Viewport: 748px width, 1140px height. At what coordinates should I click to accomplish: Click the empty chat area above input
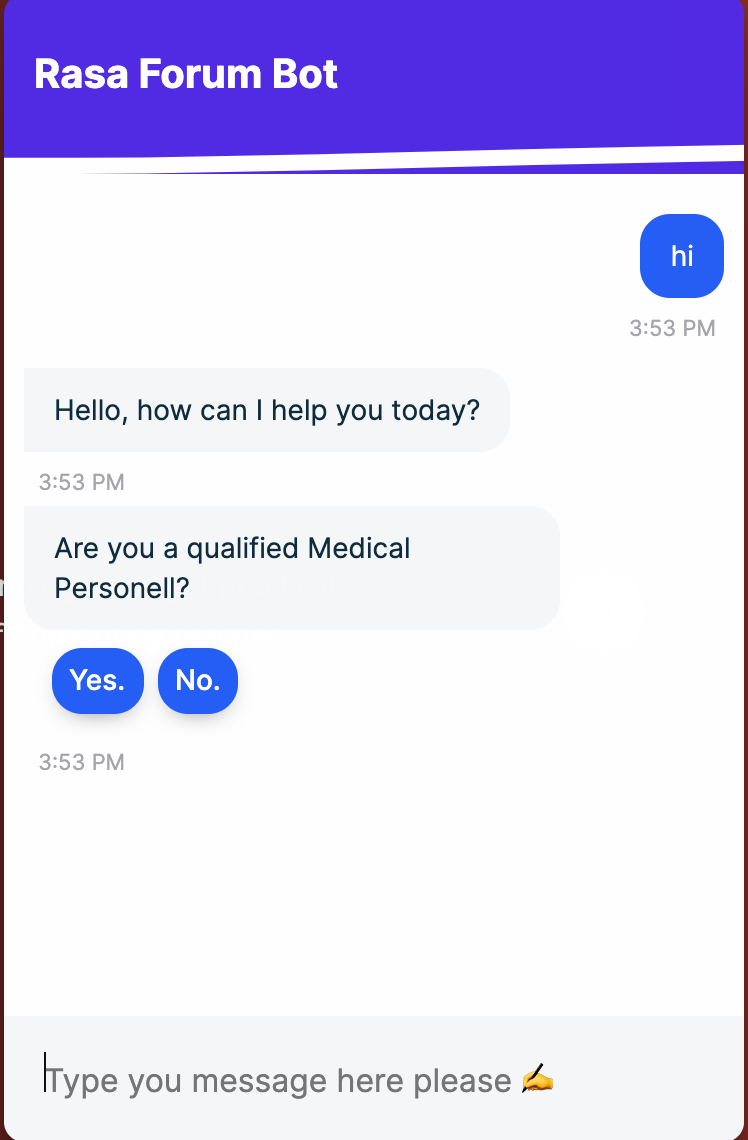coord(374,894)
